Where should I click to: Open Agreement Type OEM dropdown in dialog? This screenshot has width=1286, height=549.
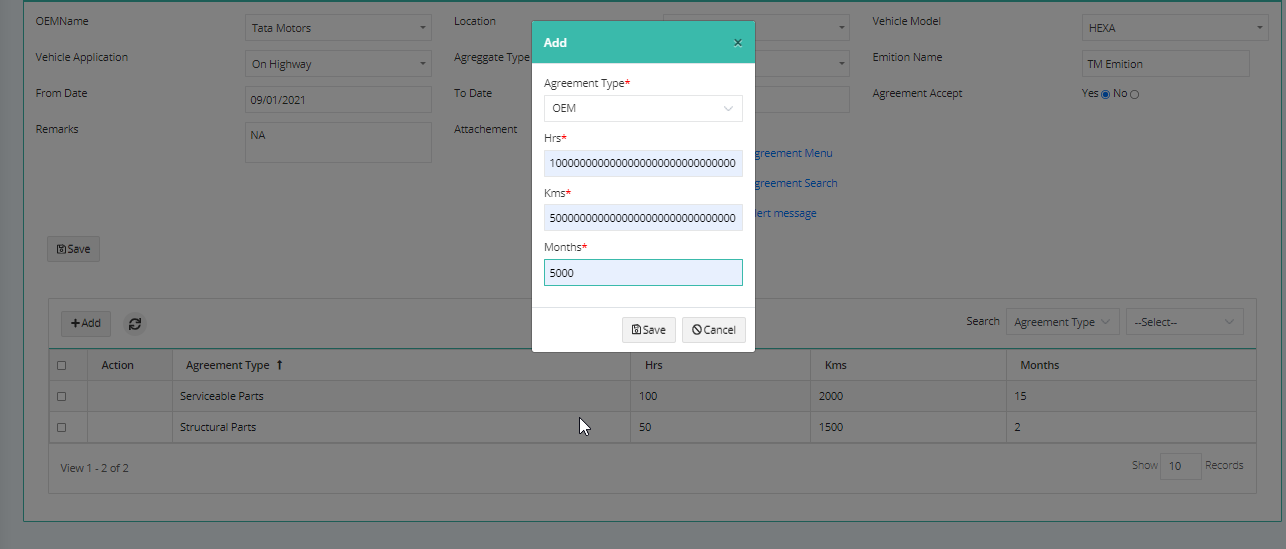click(x=643, y=108)
